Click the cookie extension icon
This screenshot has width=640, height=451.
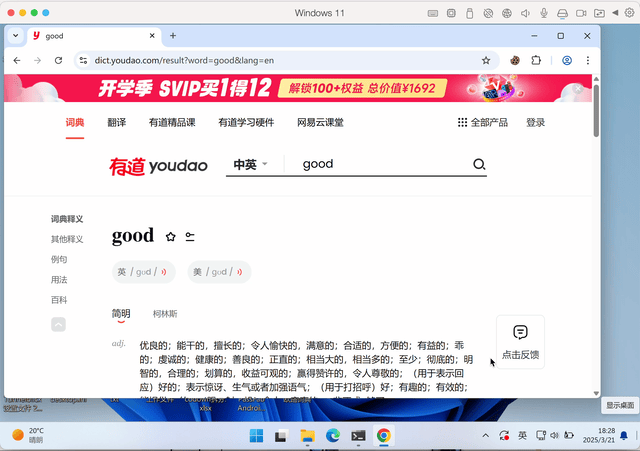coord(515,60)
